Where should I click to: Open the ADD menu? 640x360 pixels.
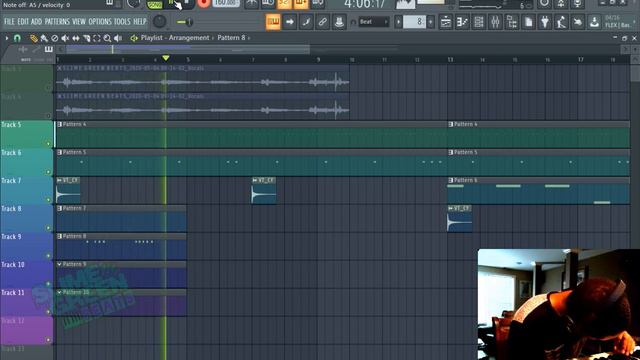coord(36,22)
